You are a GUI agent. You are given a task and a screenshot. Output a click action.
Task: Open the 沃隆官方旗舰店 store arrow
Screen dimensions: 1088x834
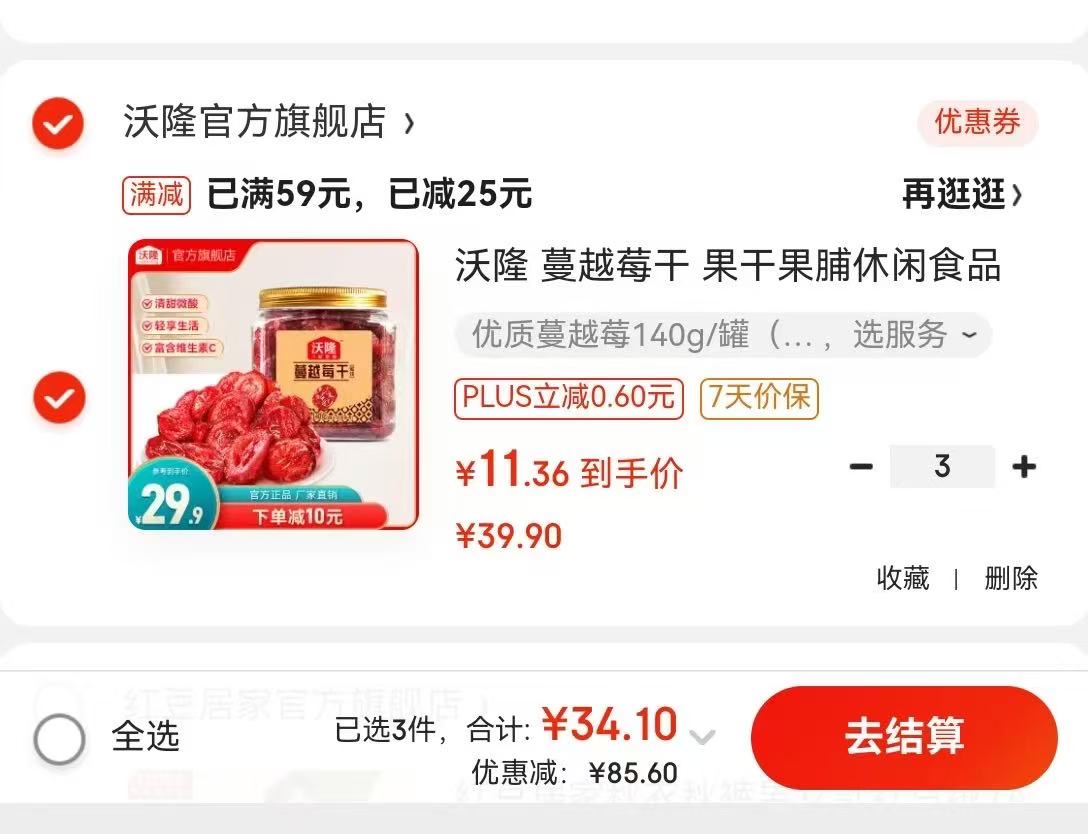pyautogui.click(x=409, y=124)
